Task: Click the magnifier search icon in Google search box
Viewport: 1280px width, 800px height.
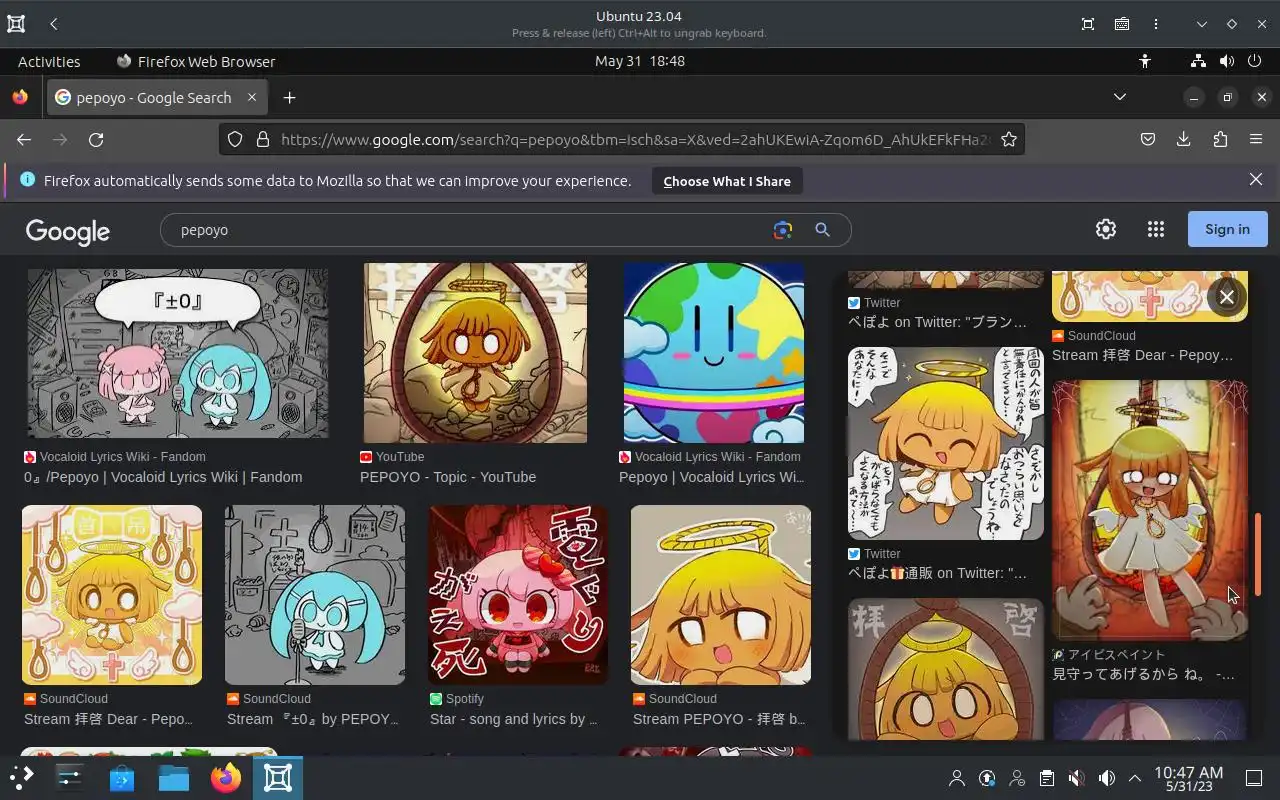Action: coord(822,230)
